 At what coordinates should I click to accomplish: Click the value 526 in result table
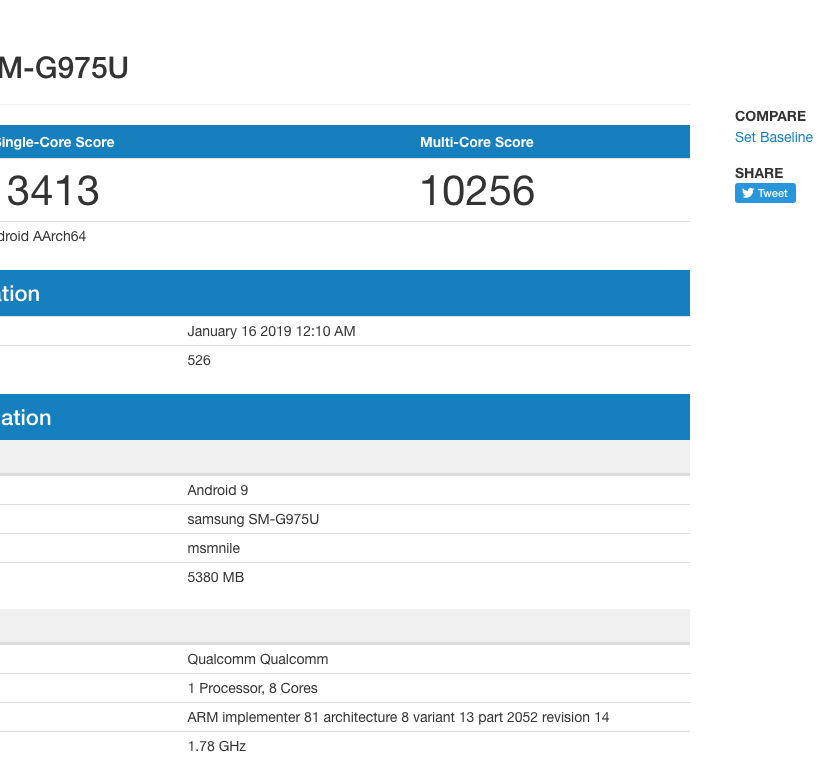click(x=199, y=360)
